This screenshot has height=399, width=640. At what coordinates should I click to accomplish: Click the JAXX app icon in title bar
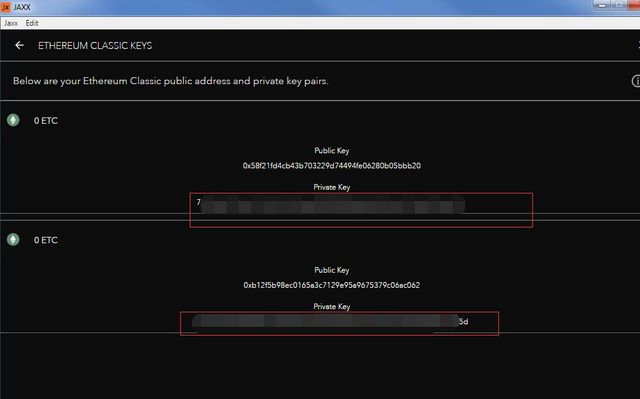click(x=6, y=7)
